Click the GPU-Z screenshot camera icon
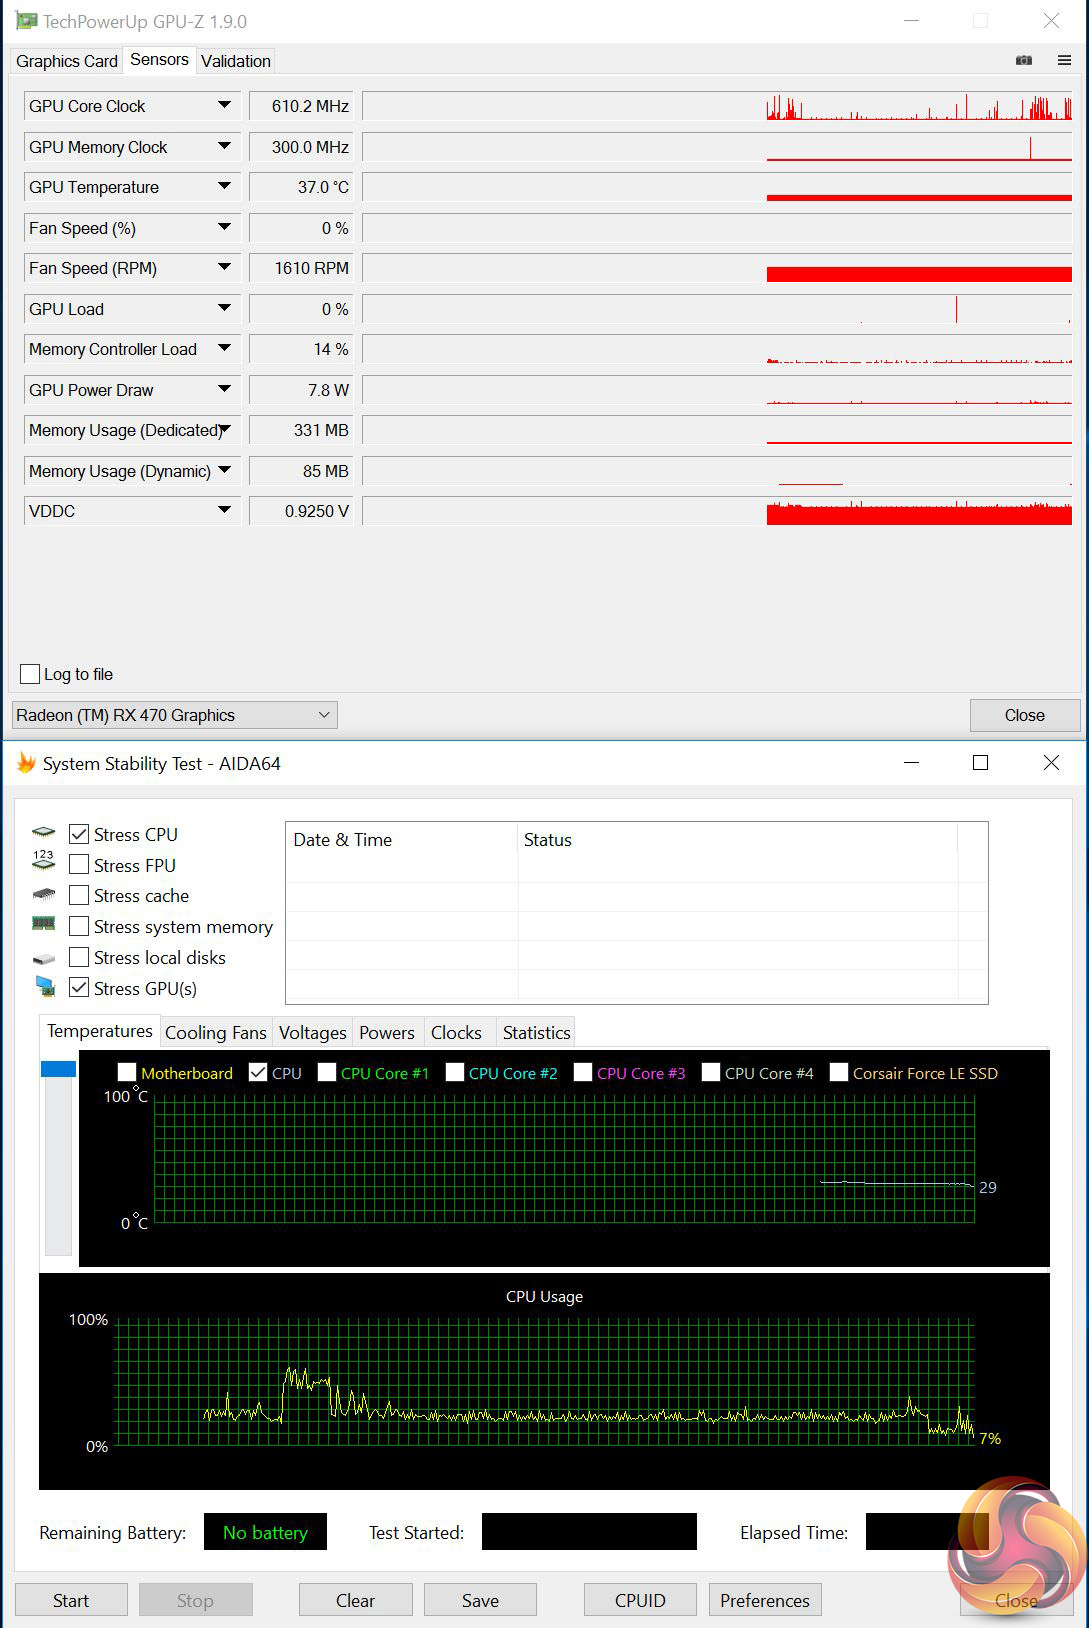The image size is (1089, 1628). [1024, 61]
